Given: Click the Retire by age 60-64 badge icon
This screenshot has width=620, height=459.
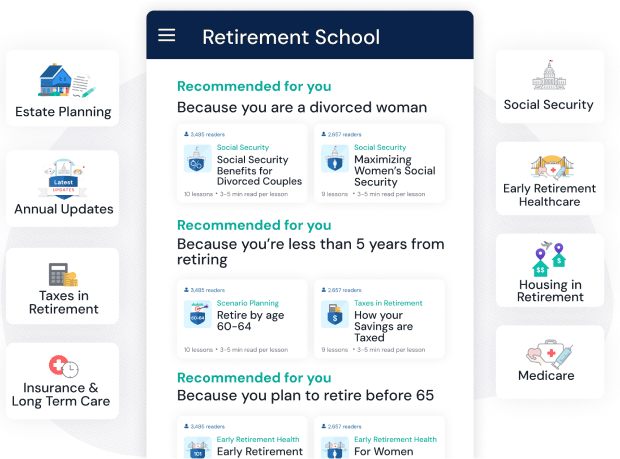Looking at the screenshot, I should tap(195, 314).
